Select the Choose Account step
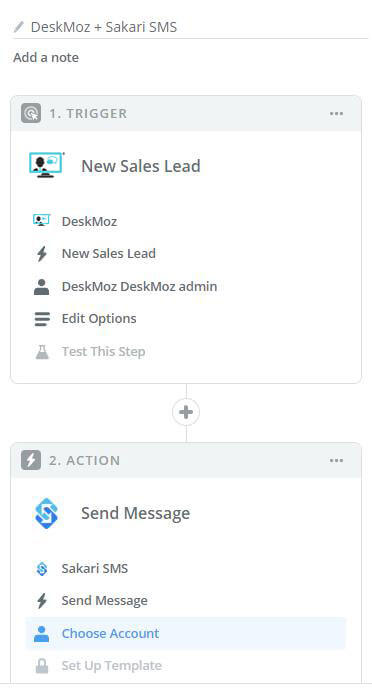 tap(185, 633)
